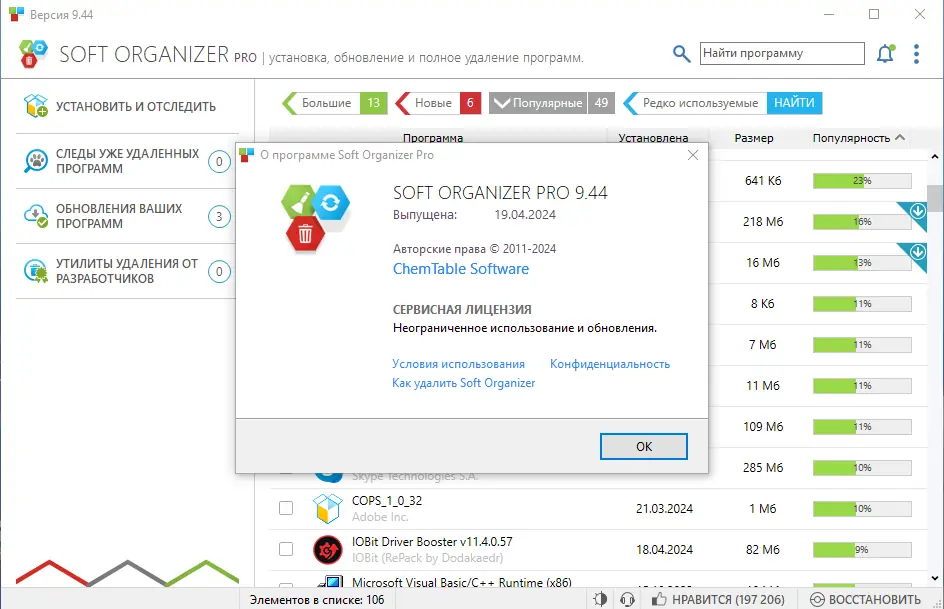Screen dimensions: 944x609
Task: Click the 82 МБ size value
Action: [x=763, y=549]
